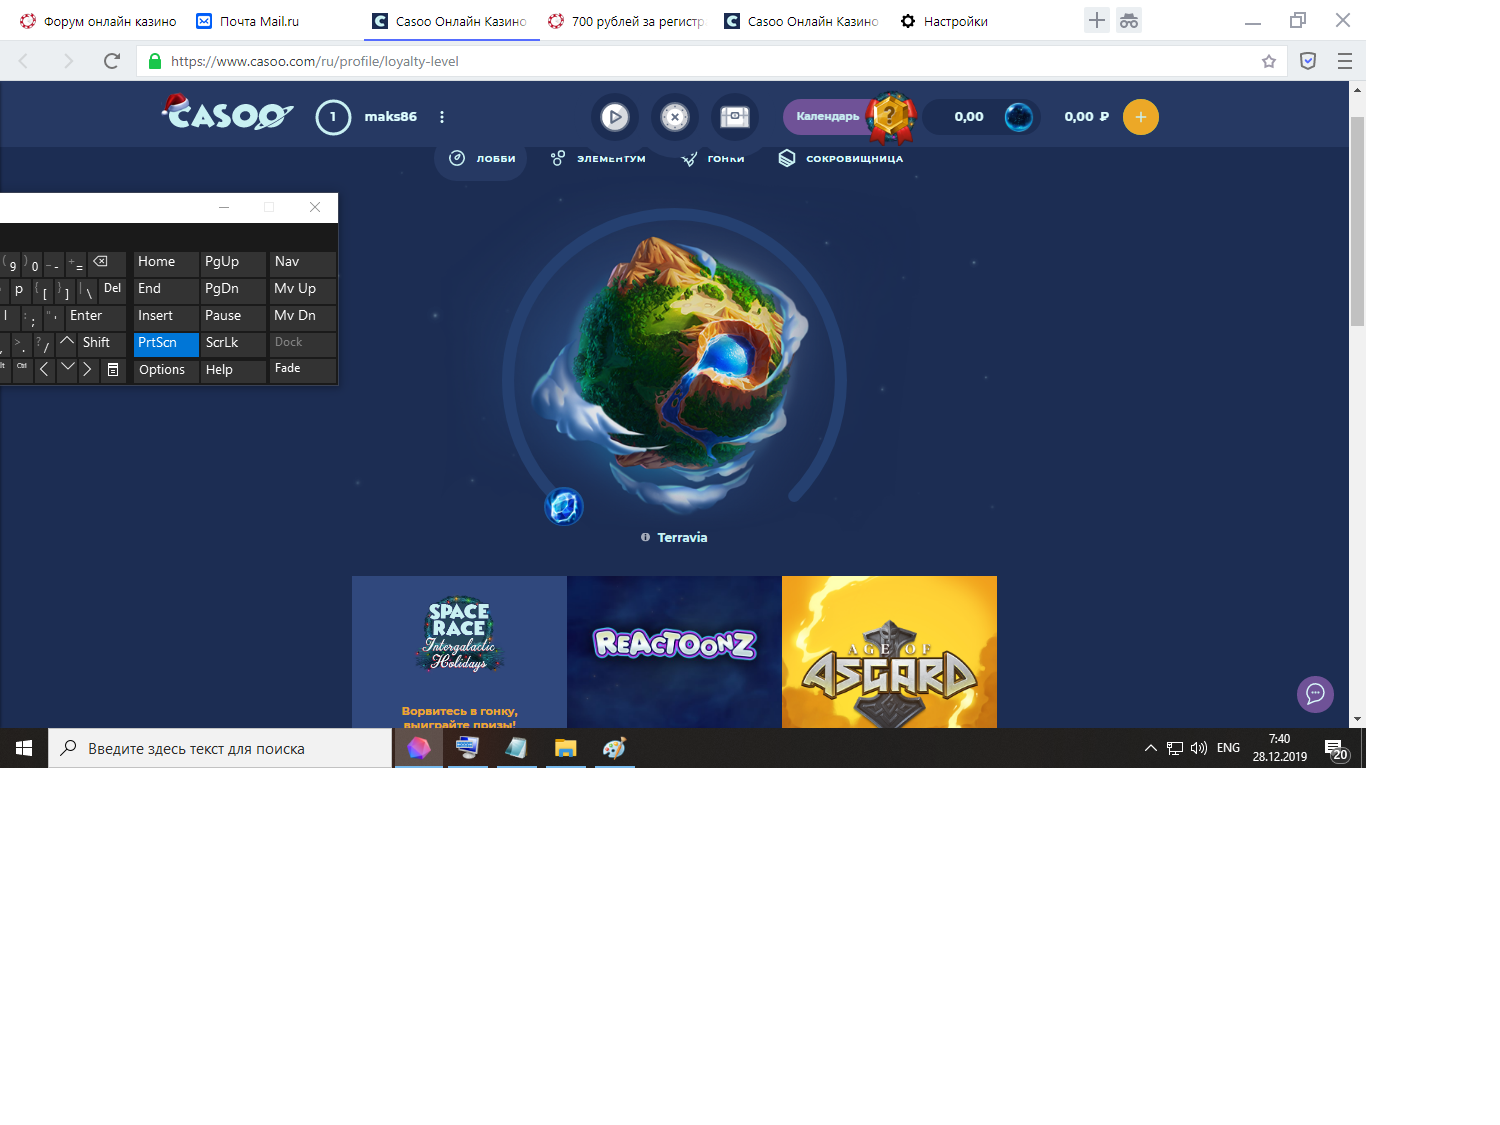Click the blue planet coin icon
1500x1125 pixels.
tap(1019, 117)
